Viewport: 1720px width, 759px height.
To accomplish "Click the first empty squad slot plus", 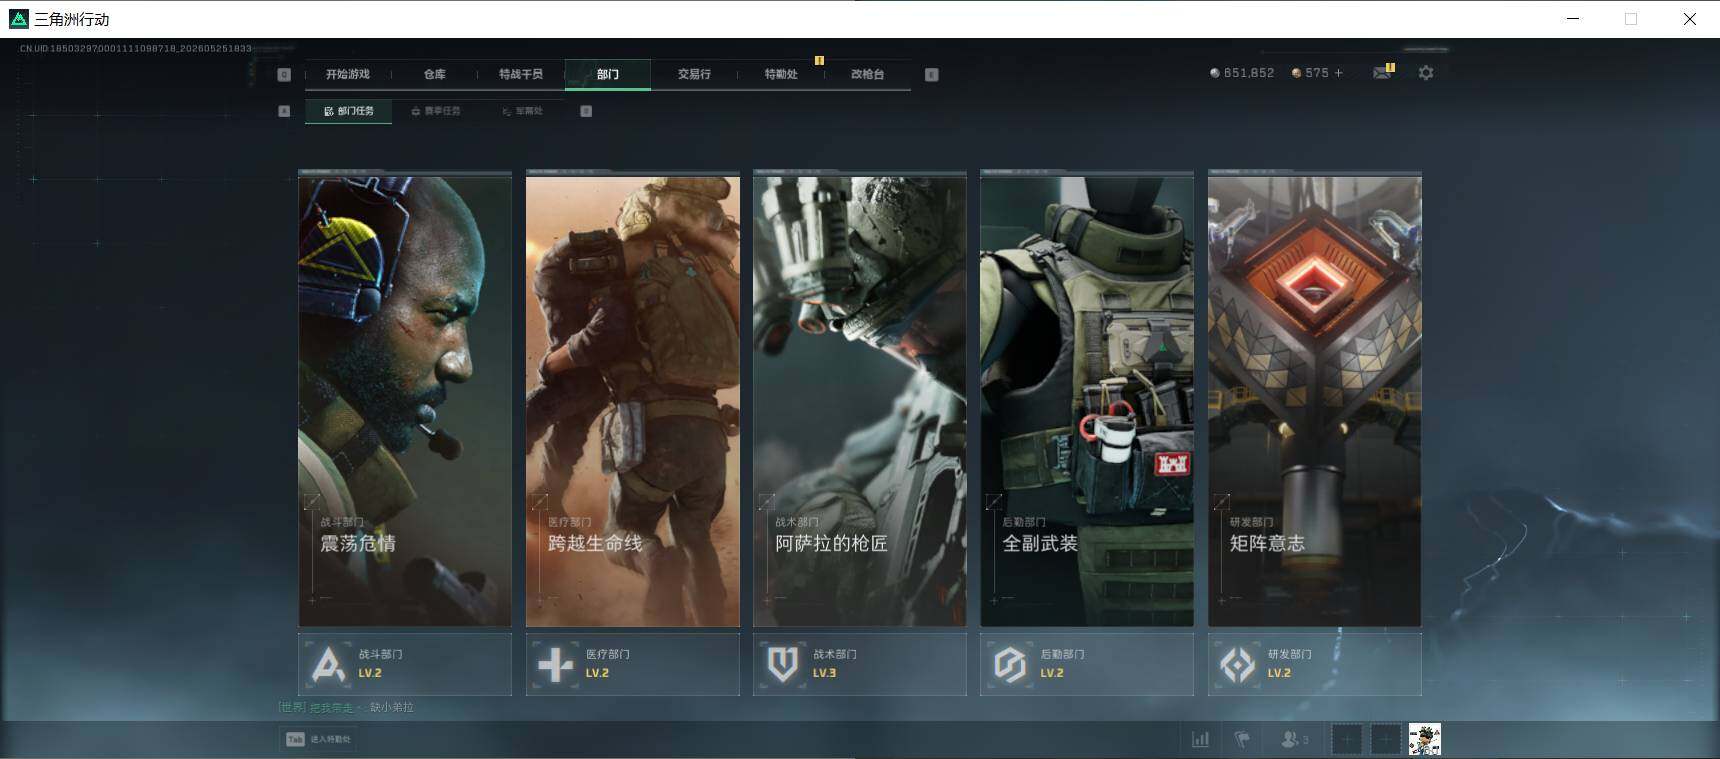I will (x=1347, y=740).
